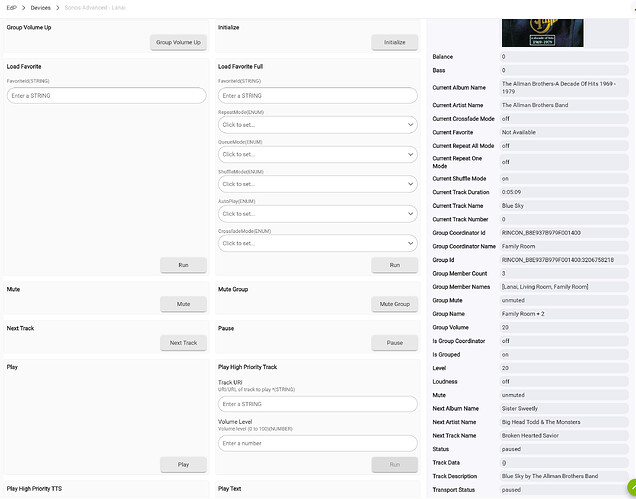Select 'The Allman Brothers Band' artist value
636x499 pixels.
click(x=564, y=105)
